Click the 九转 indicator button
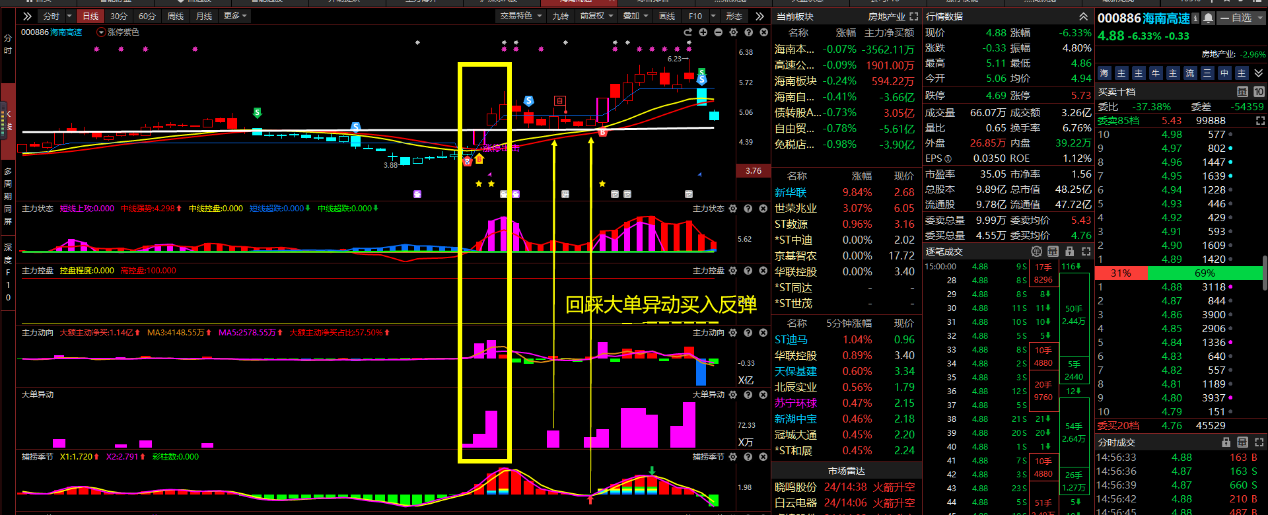The image size is (1268, 515). (561, 17)
